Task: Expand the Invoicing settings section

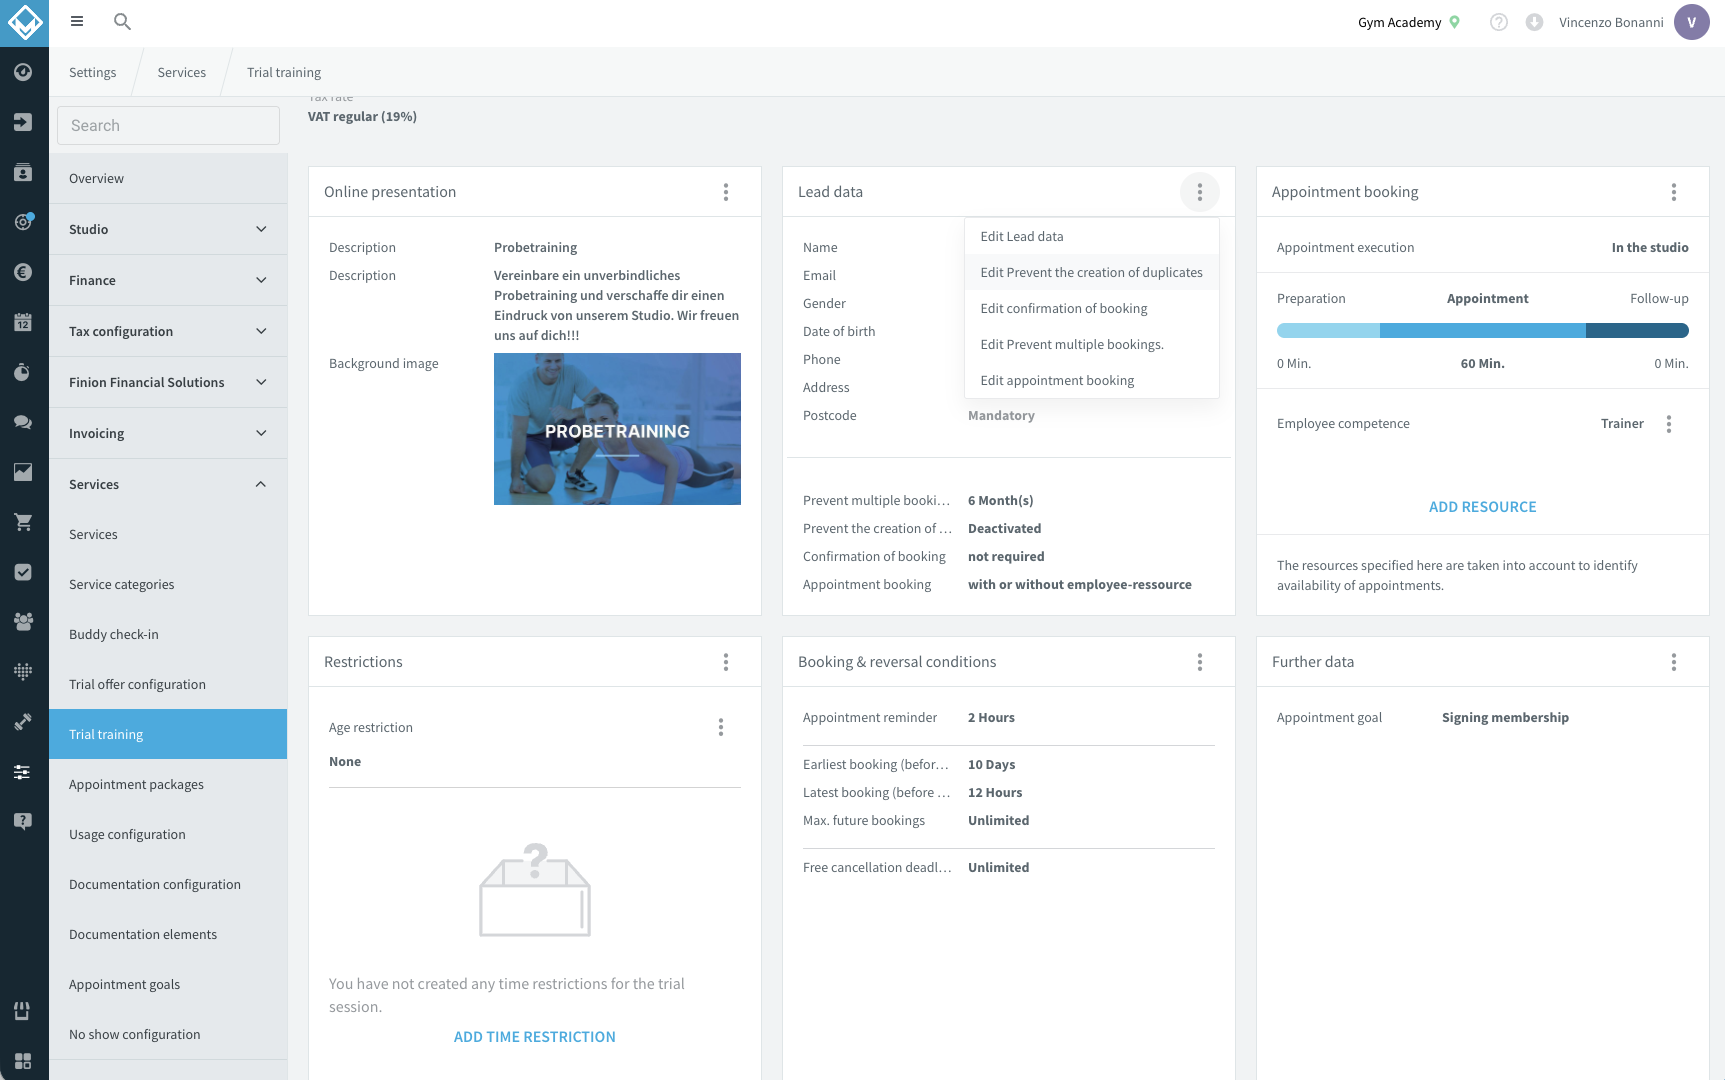Action: pyautogui.click(x=168, y=433)
